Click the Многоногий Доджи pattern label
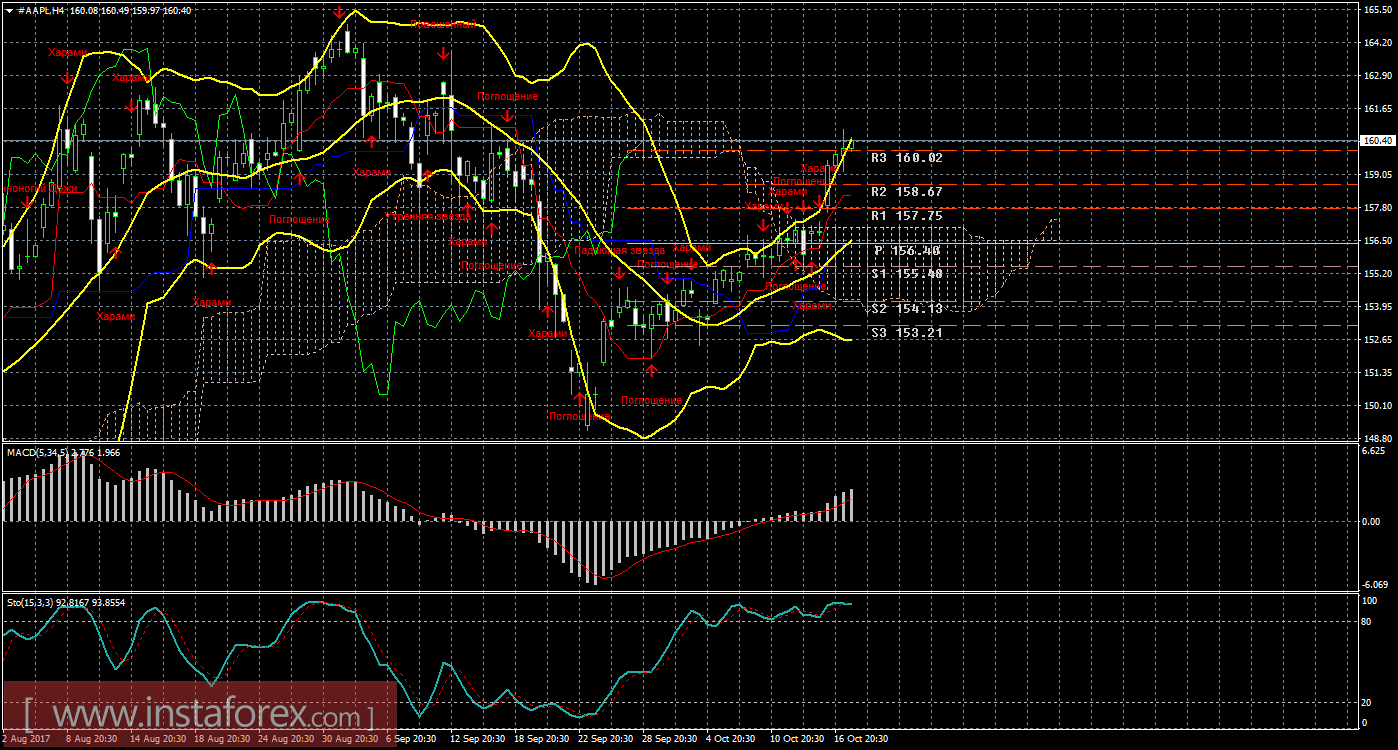 coord(40,188)
